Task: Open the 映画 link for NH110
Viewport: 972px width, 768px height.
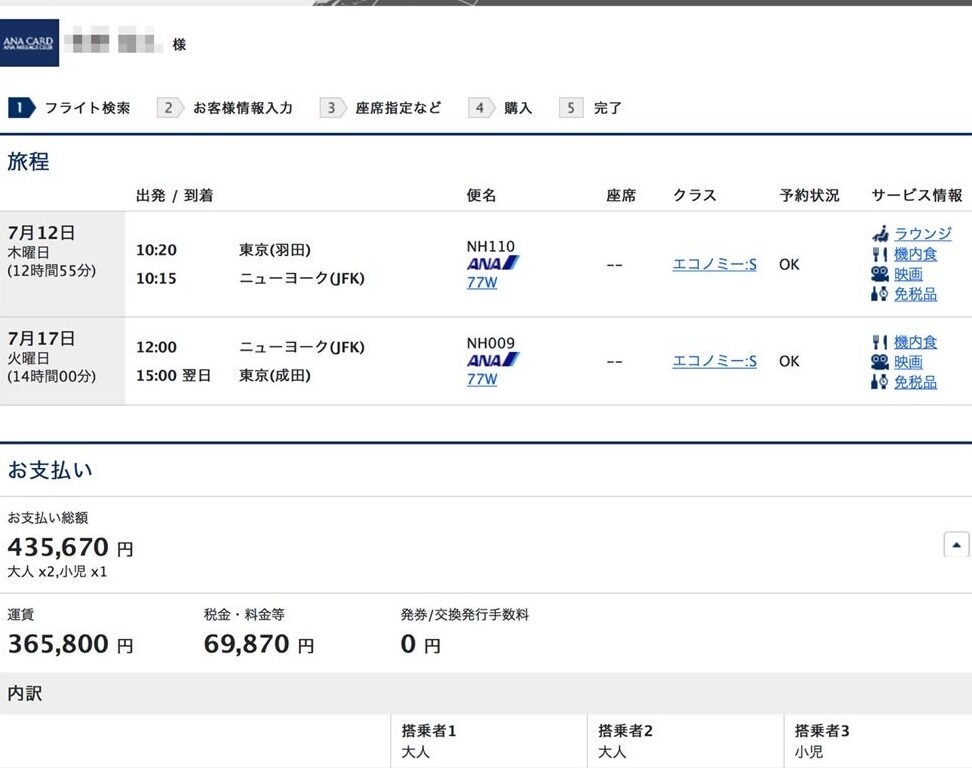Action: click(908, 274)
